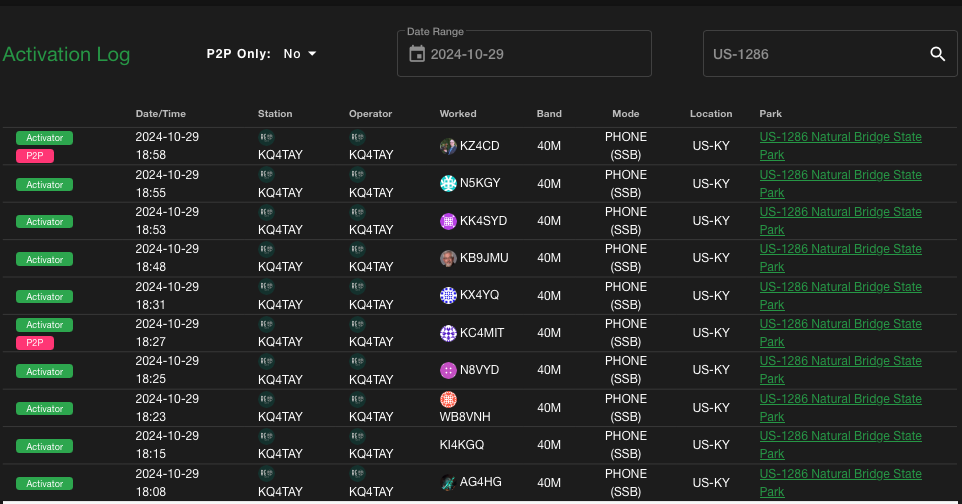Click the Date/Time column header
The height and width of the screenshot is (504, 962).
(x=161, y=114)
